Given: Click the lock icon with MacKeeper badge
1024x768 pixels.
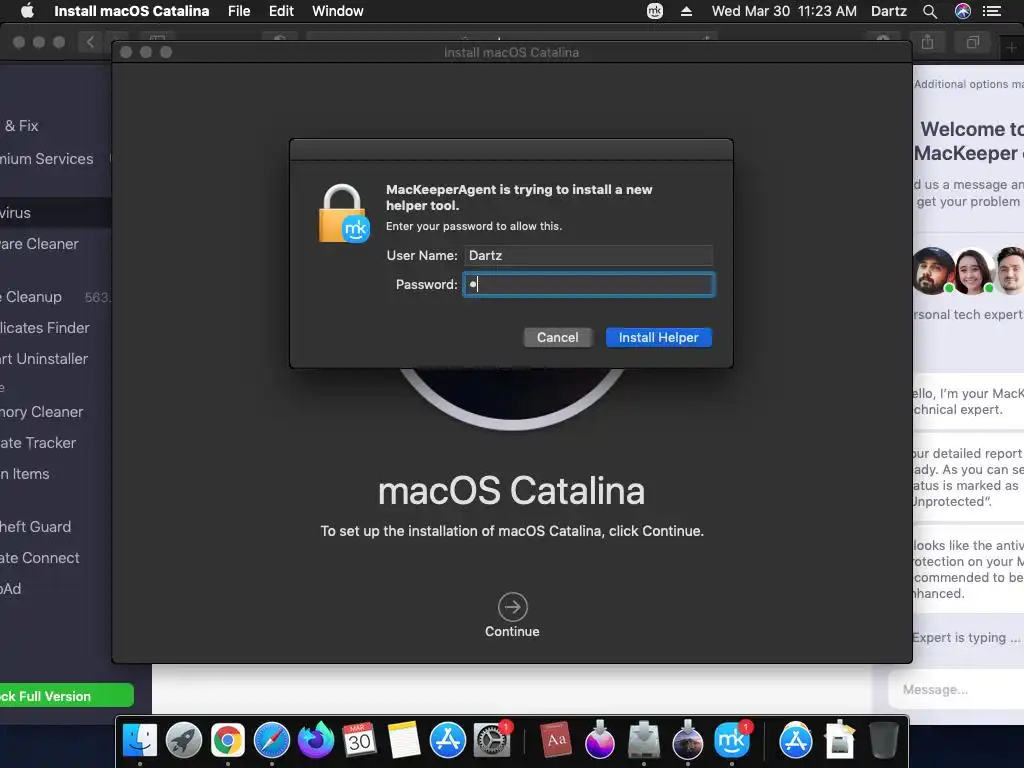Looking at the screenshot, I should pos(344,214).
